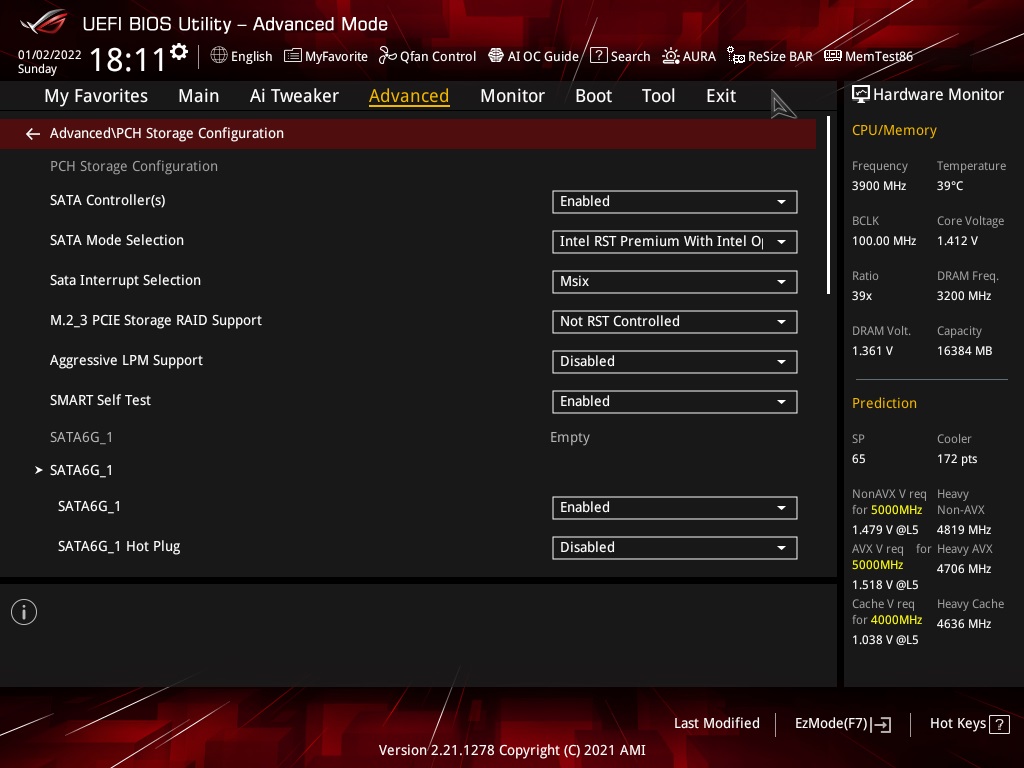
Task: Open the Sata Interrupt Selection dropdown
Action: pos(674,282)
